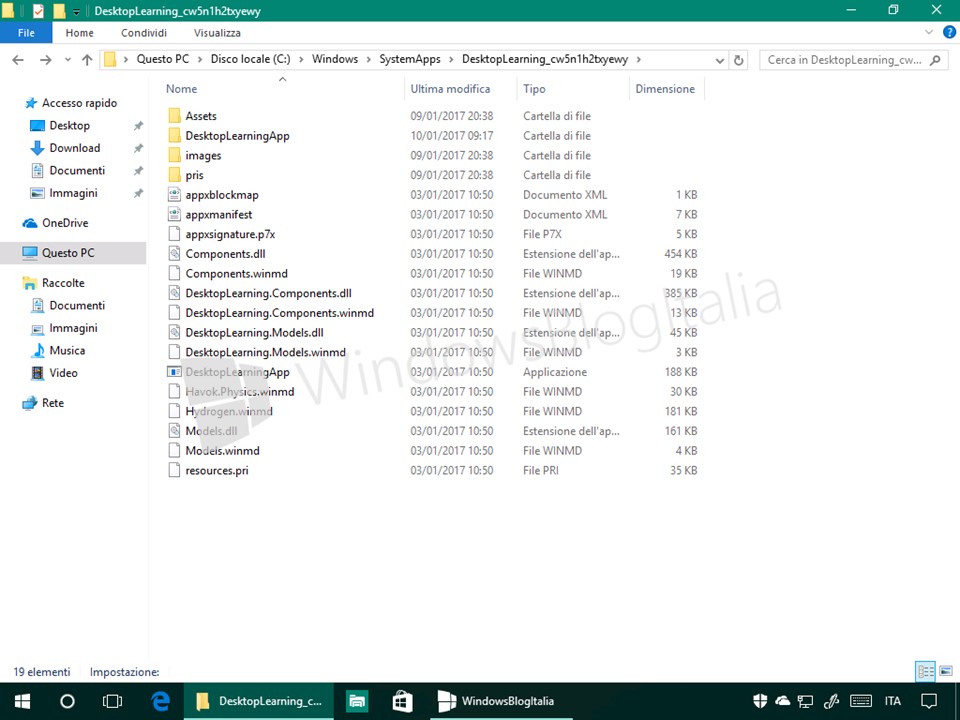Go forward with the Forward arrow
The image size is (960, 720).
pyautogui.click(x=45, y=59)
